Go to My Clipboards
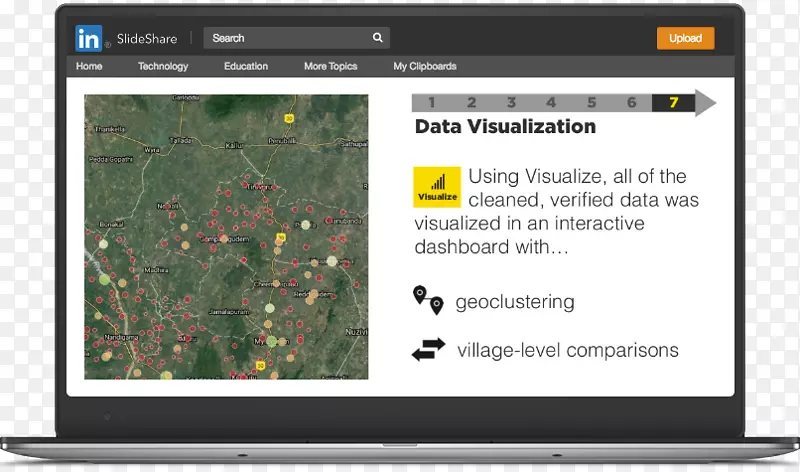The width and height of the screenshot is (800, 472). pos(425,66)
